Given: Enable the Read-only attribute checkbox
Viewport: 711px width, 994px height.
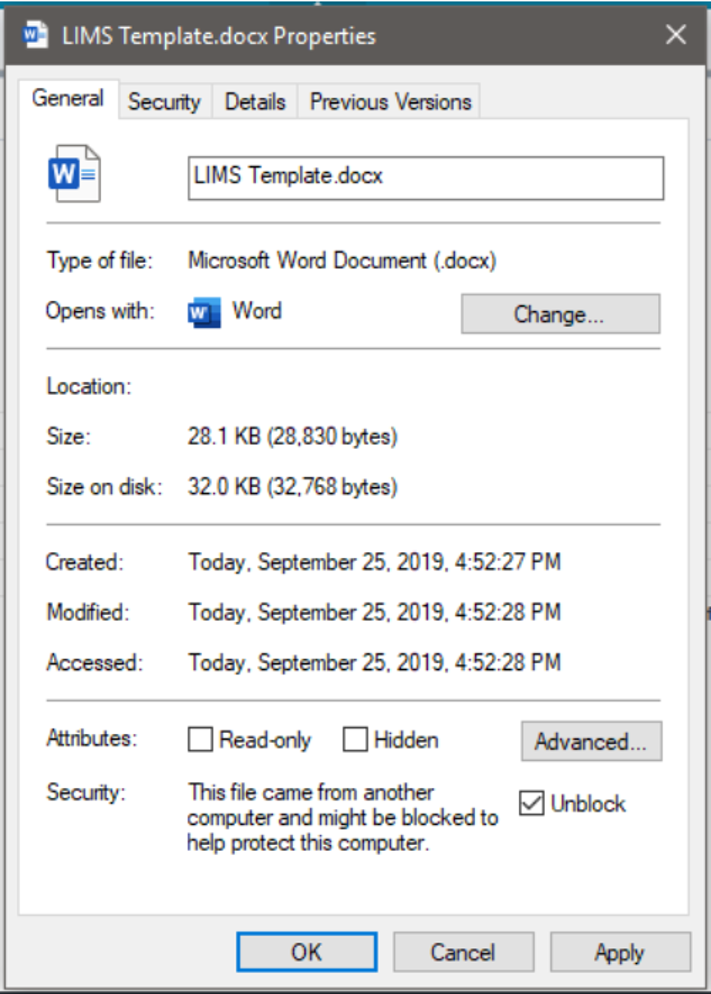Looking at the screenshot, I should click(x=200, y=739).
